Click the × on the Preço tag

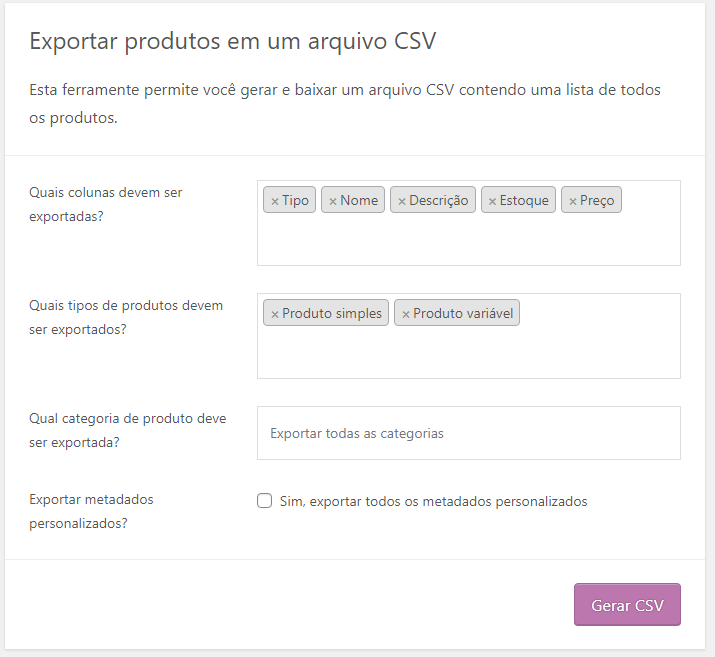coord(573,201)
